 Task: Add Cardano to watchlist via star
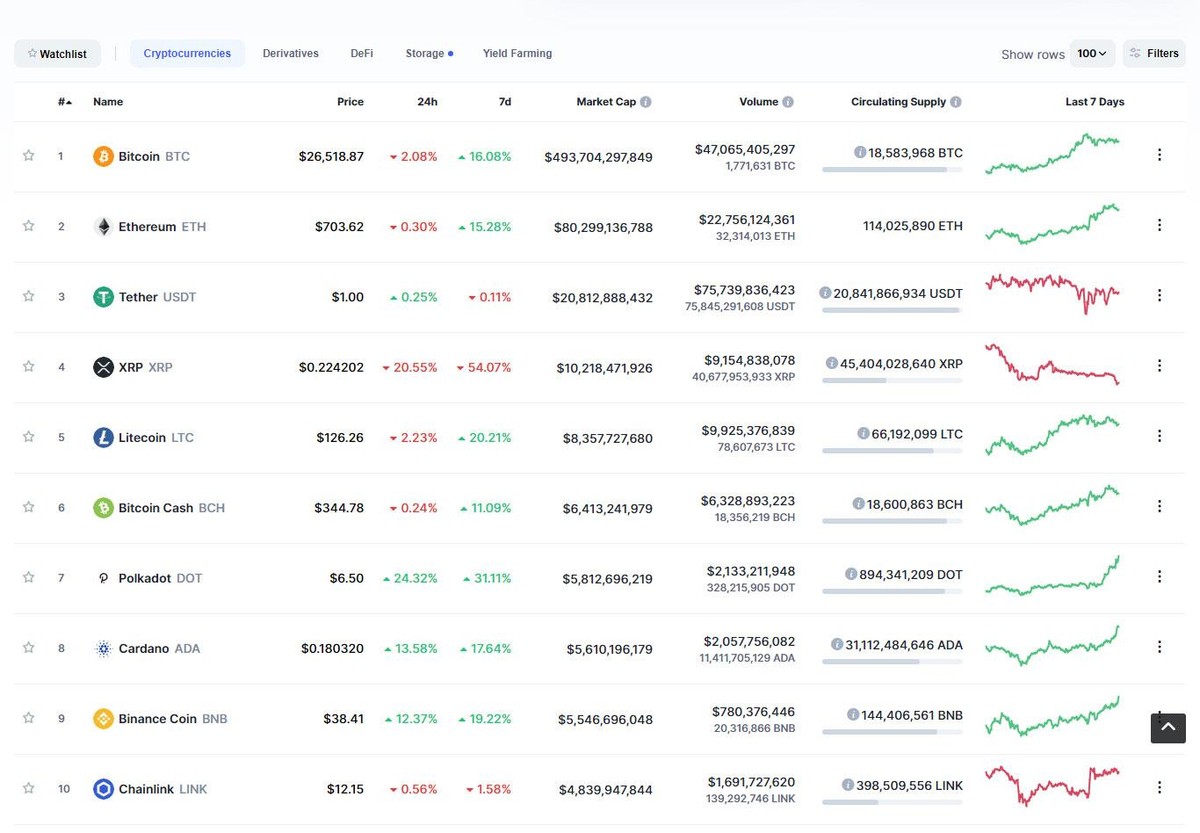point(28,648)
